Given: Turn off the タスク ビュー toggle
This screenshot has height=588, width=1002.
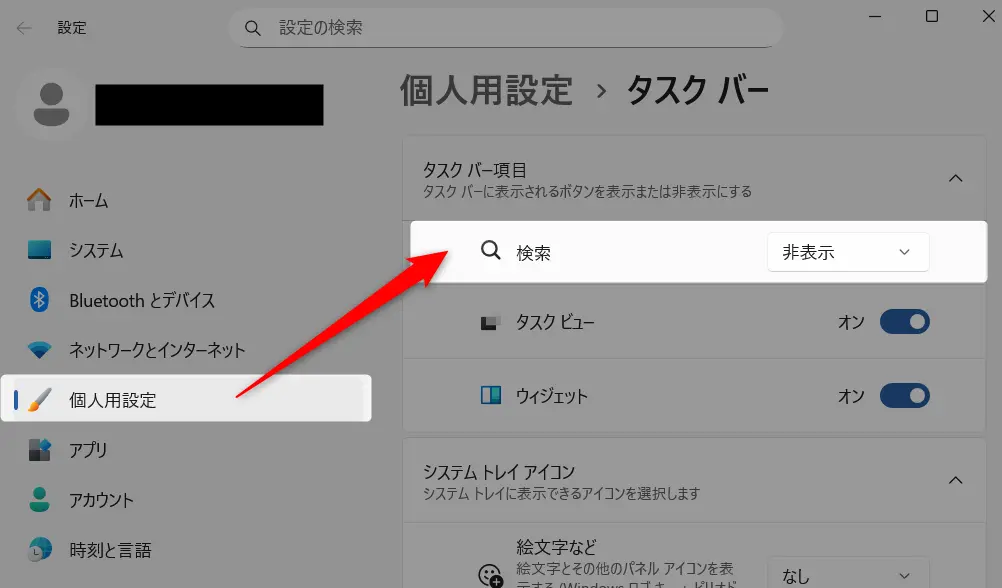Looking at the screenshot, I should pyautogui.click(x=904, y=322).
